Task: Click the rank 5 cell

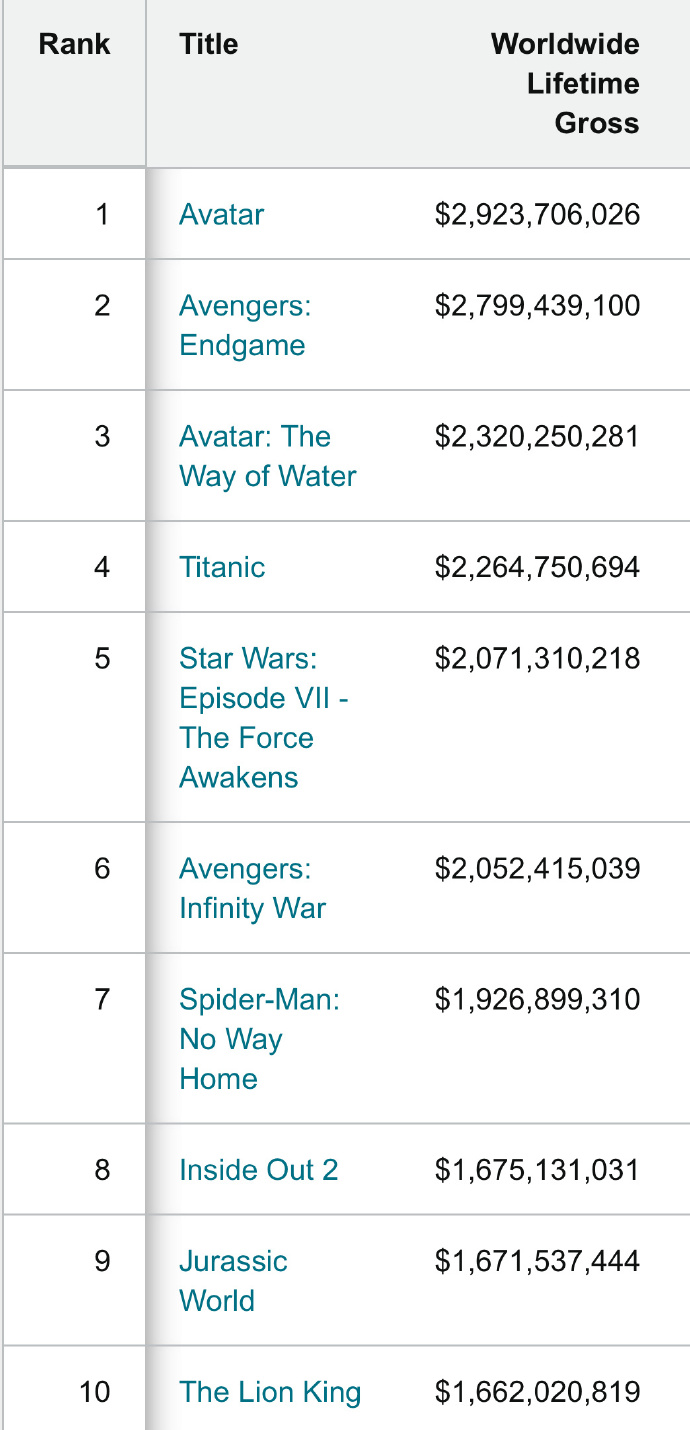Action: (101, 658)
